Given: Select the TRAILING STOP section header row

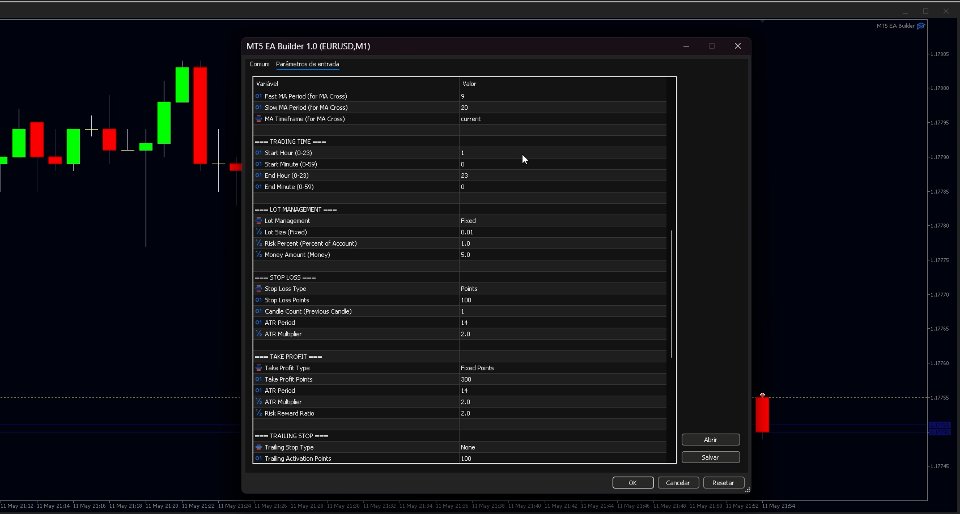Looking at the screenshot, I should [x=460, y=436].
